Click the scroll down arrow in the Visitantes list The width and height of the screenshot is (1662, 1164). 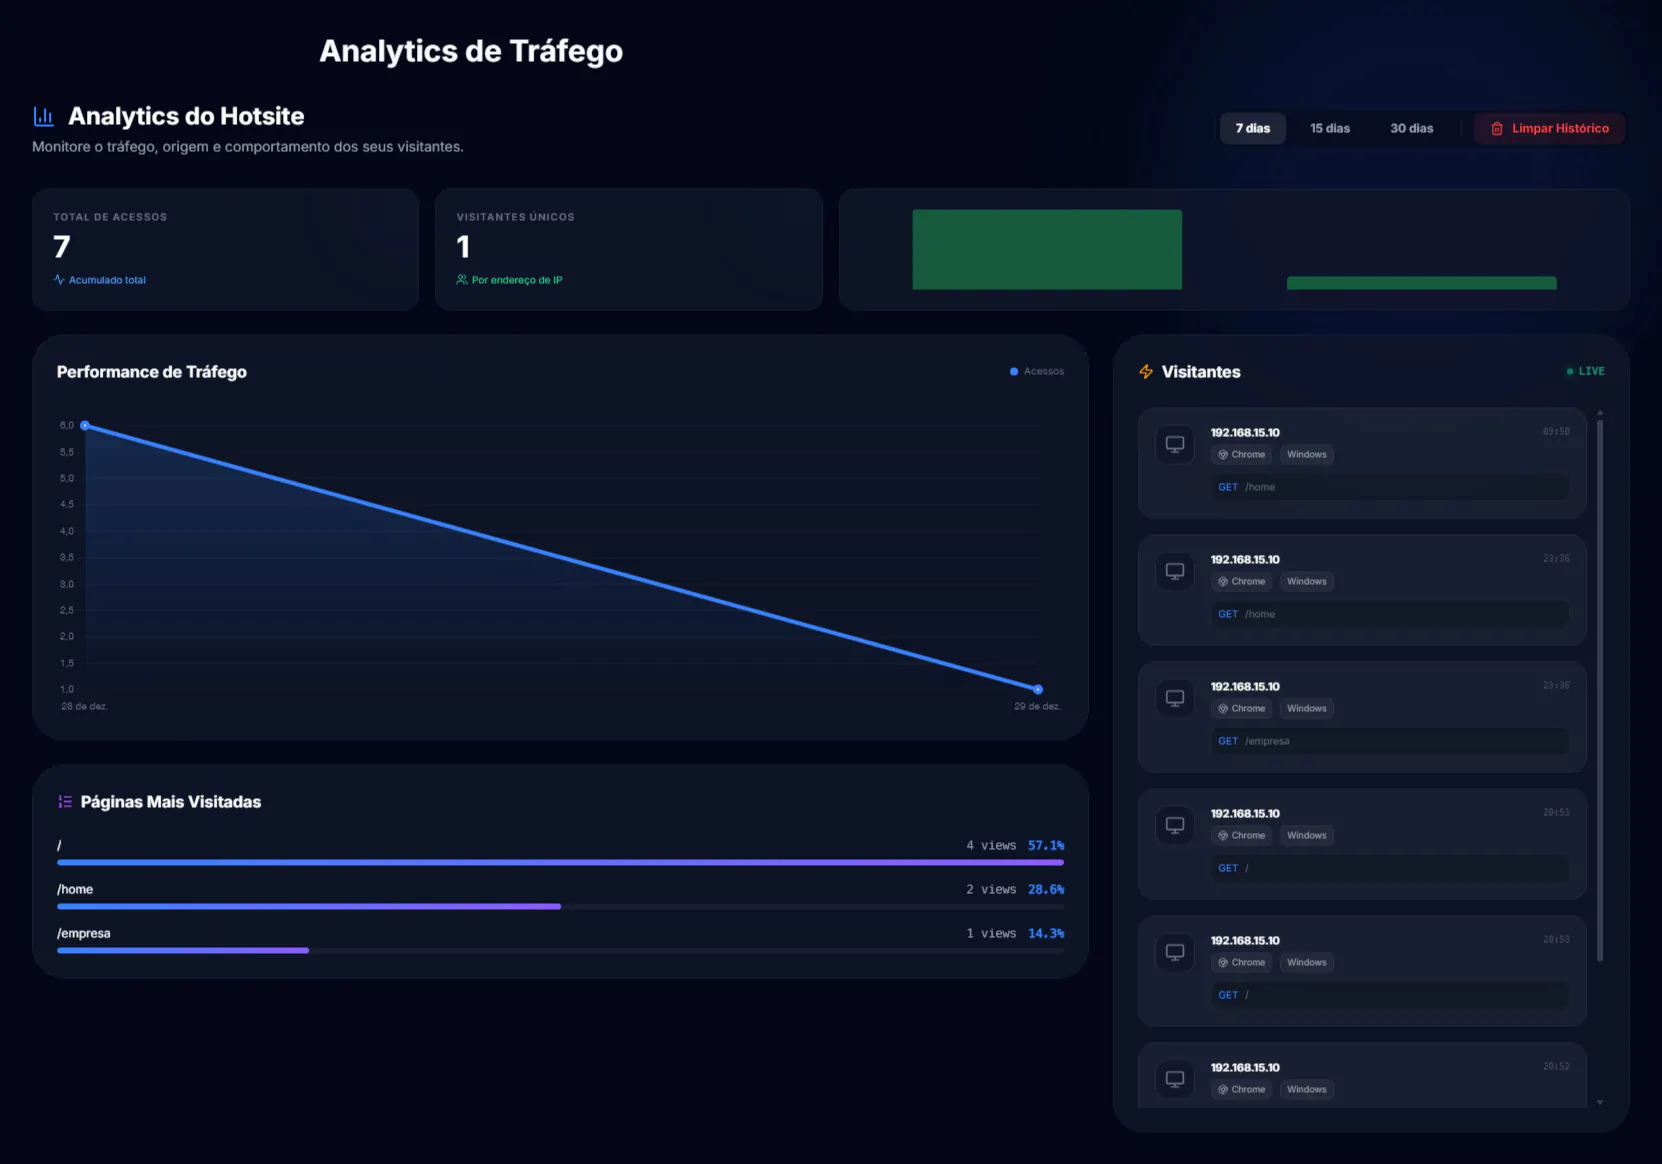[x=1600, y=1102]
